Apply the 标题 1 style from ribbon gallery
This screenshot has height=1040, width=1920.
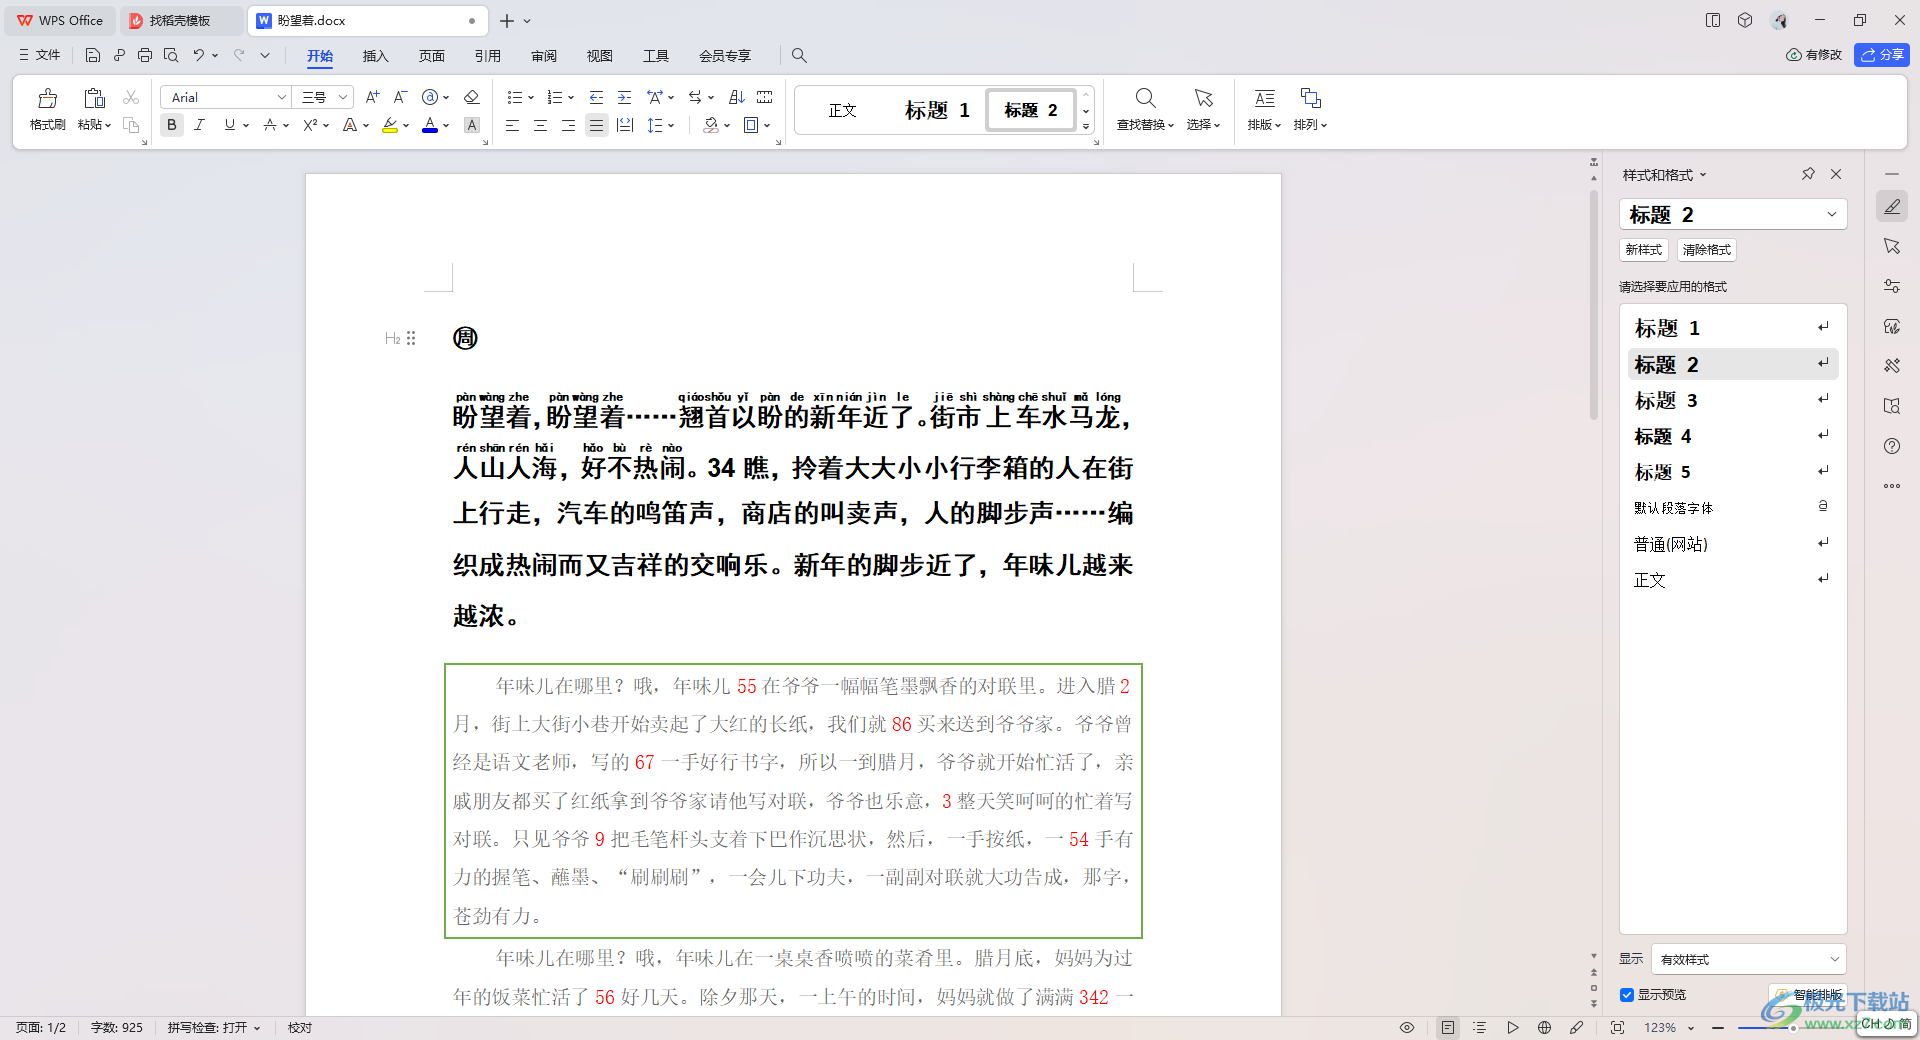tap(937, 110)
